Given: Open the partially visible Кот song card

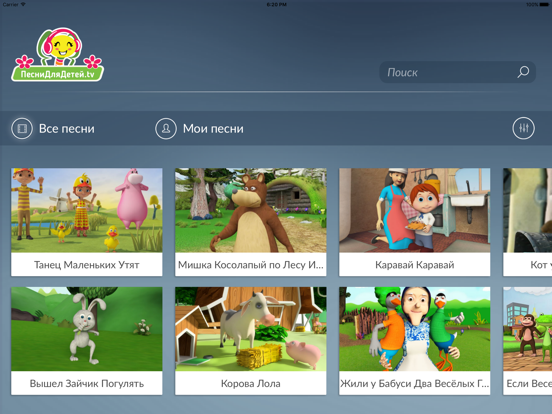Looking at the screenshot, I should coord(527,222).
